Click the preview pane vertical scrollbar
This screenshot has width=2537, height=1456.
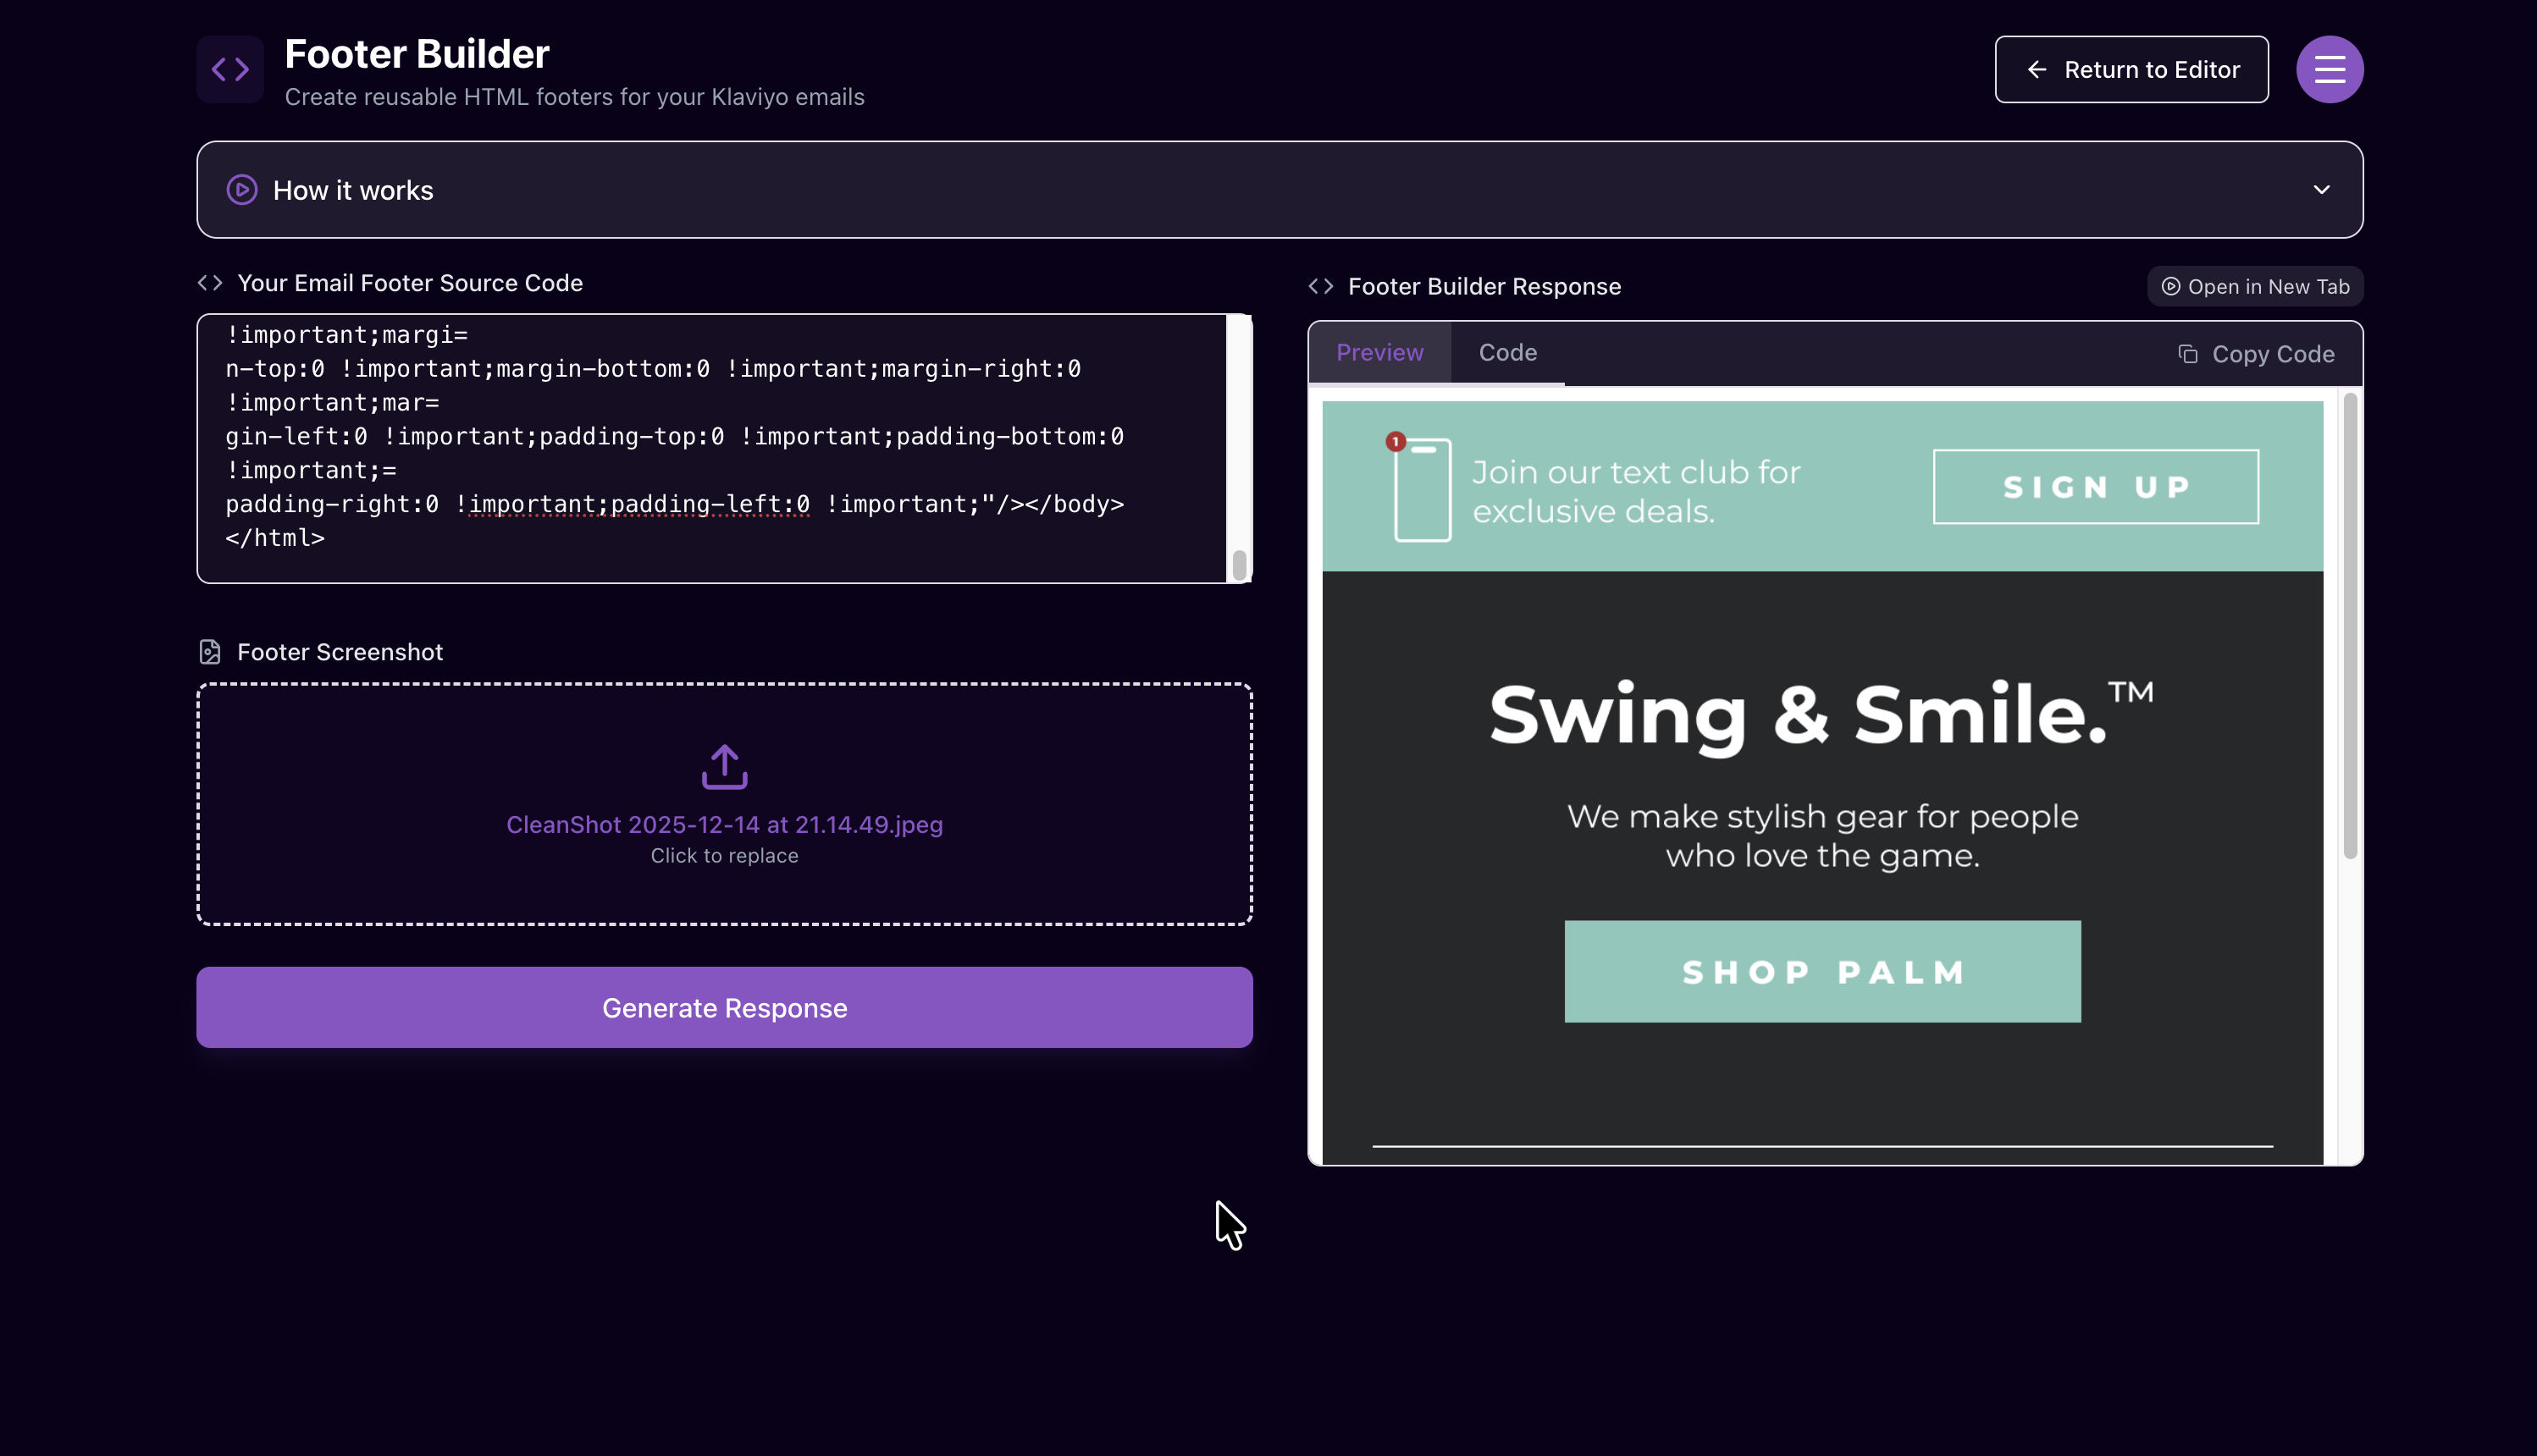point(2350,626)
